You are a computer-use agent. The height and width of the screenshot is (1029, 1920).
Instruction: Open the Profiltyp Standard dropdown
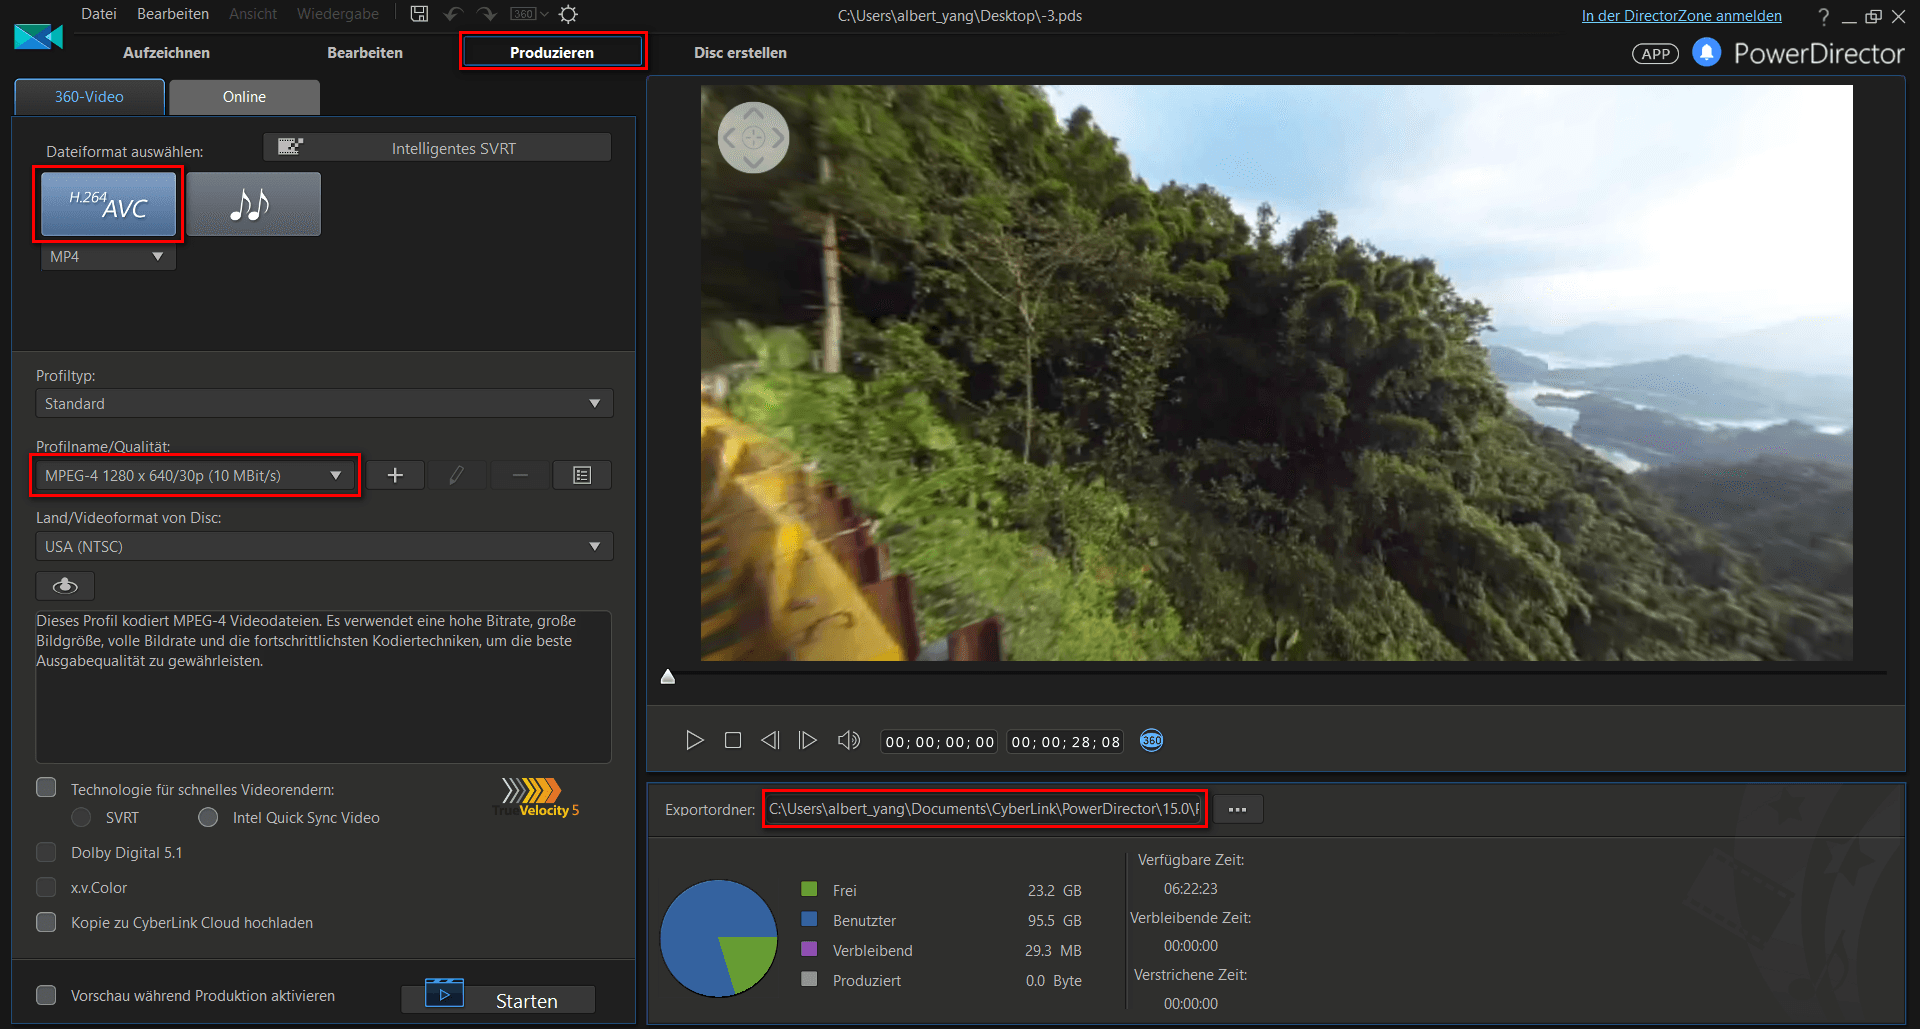click(324, 403)
